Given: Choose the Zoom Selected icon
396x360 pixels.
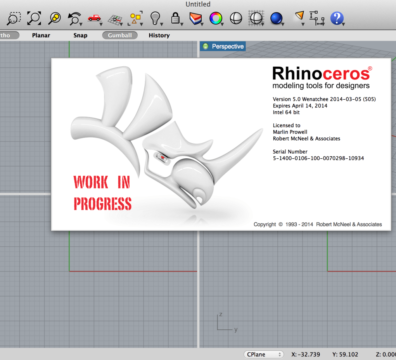Looking at the screenshot, I should [54, 18].
